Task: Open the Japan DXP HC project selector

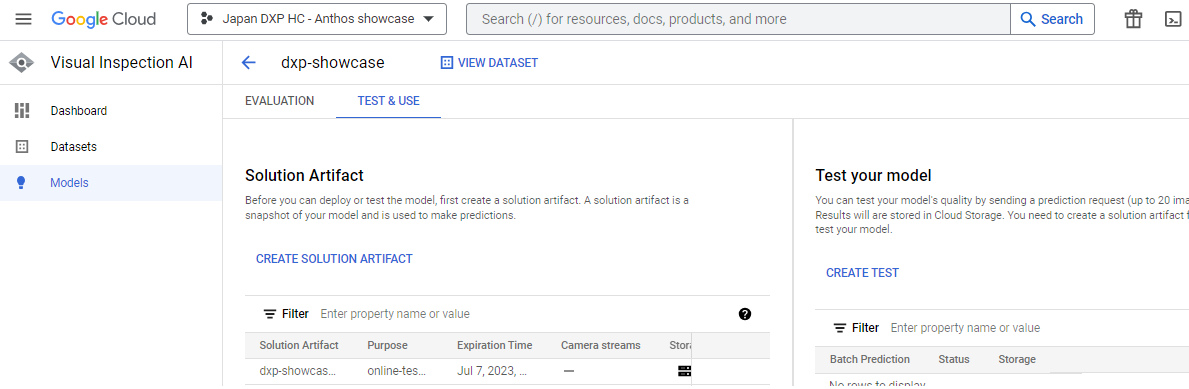Action: click(317, 19)
